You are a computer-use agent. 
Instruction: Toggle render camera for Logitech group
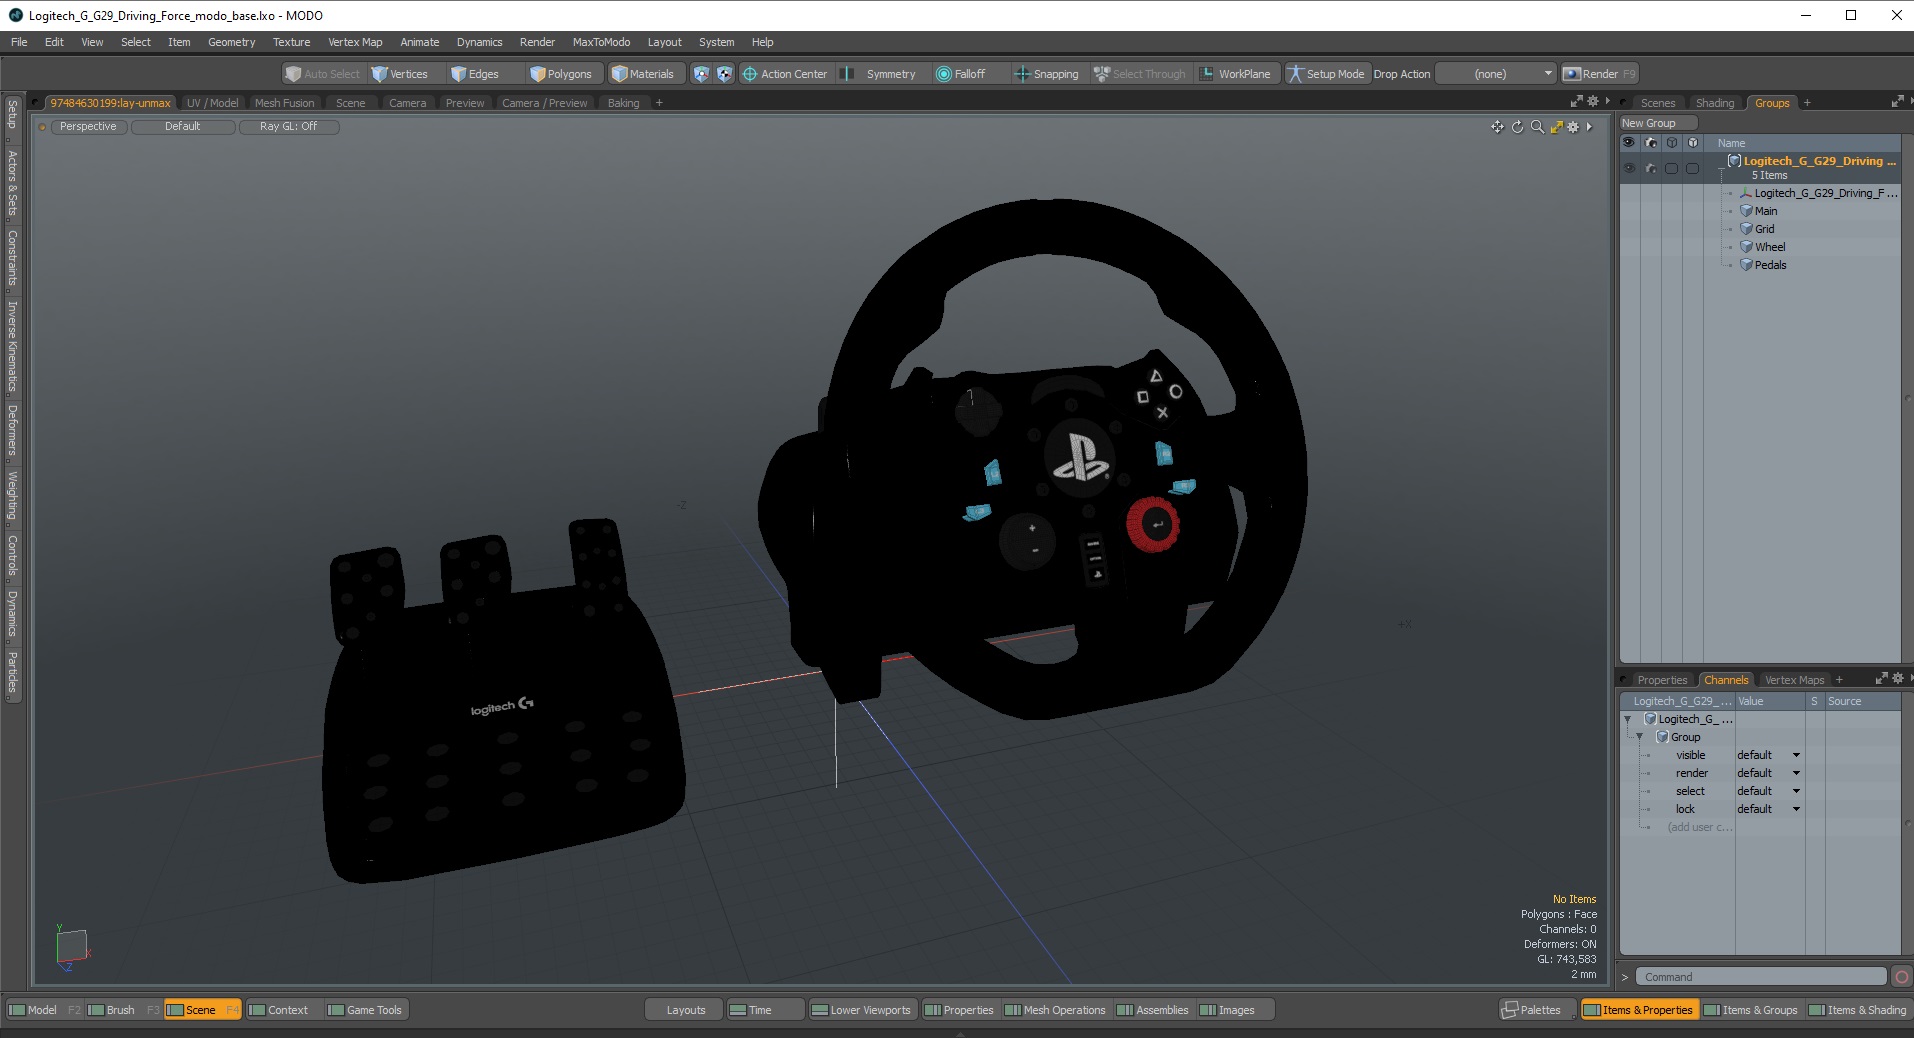coord(1650,168)
